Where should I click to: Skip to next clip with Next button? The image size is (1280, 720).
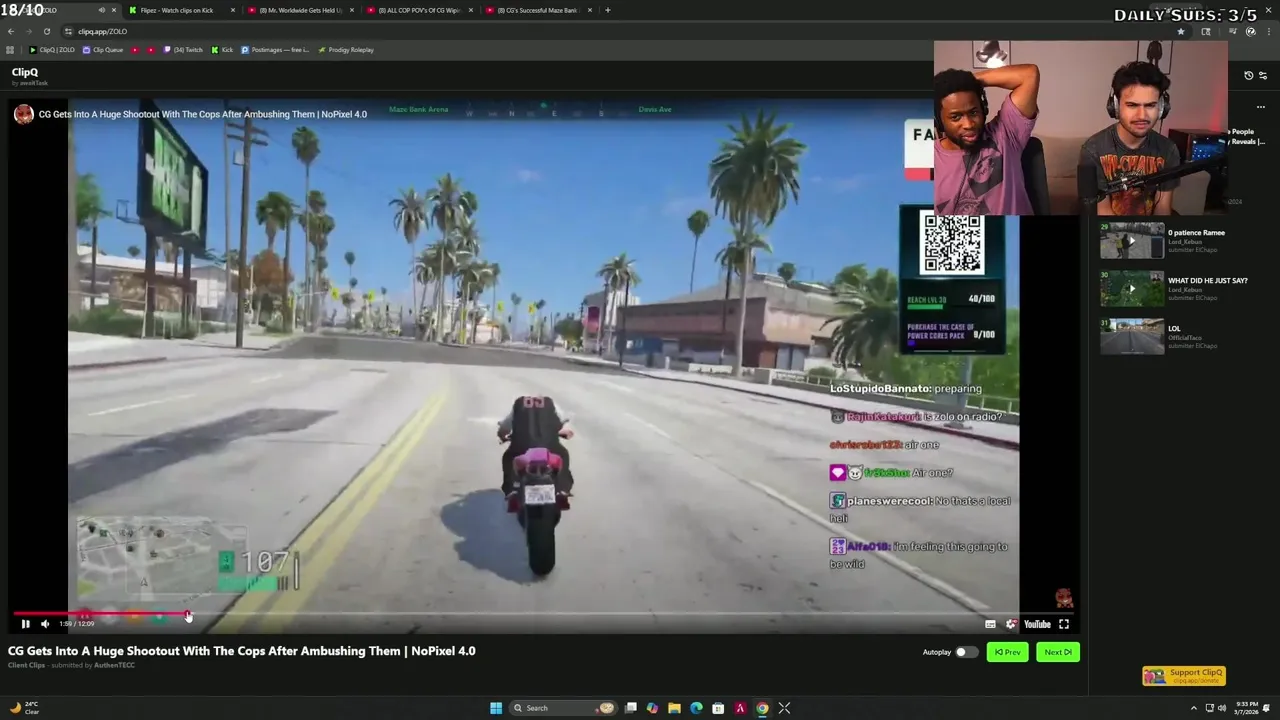point(1057,652)
